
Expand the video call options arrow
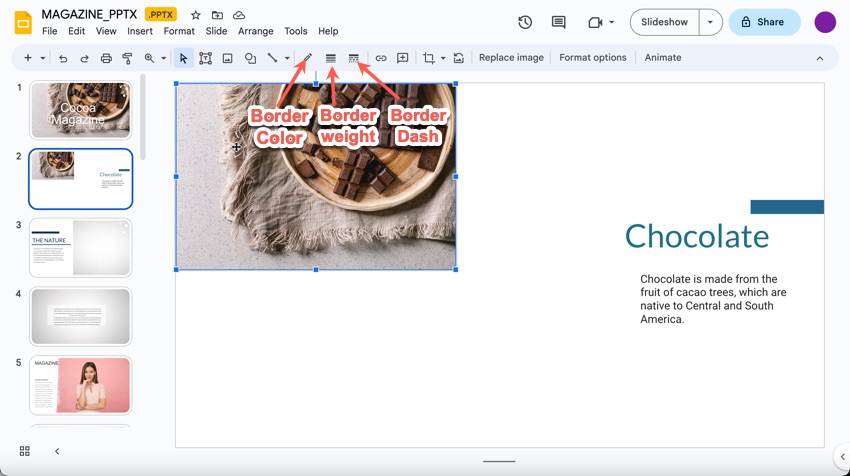(x=611, y=22)
